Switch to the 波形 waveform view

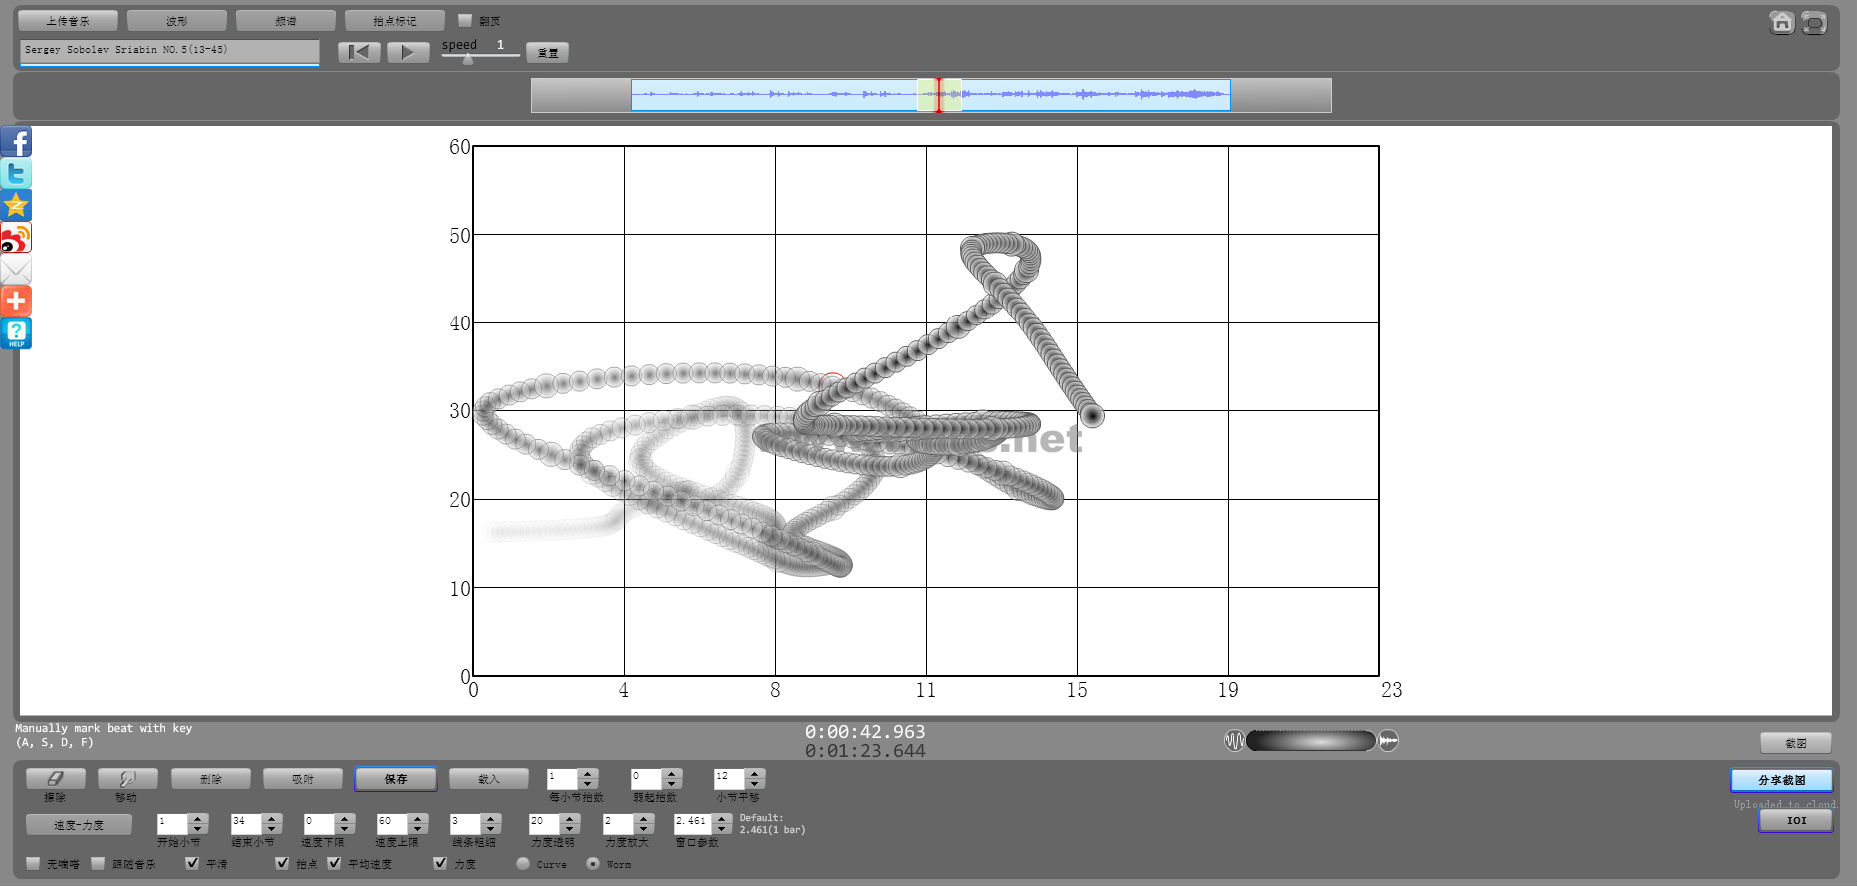177,20
